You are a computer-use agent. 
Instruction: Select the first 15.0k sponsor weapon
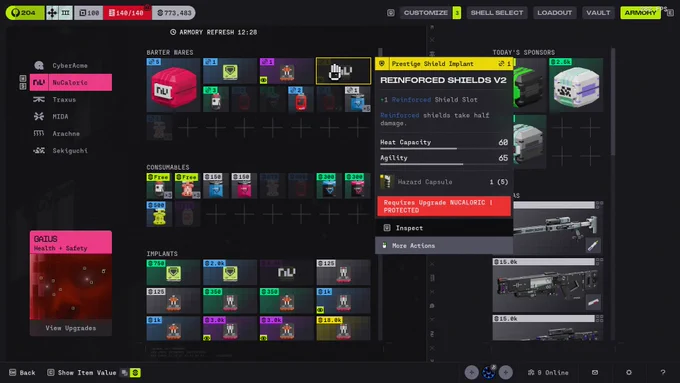coord(548,285)
